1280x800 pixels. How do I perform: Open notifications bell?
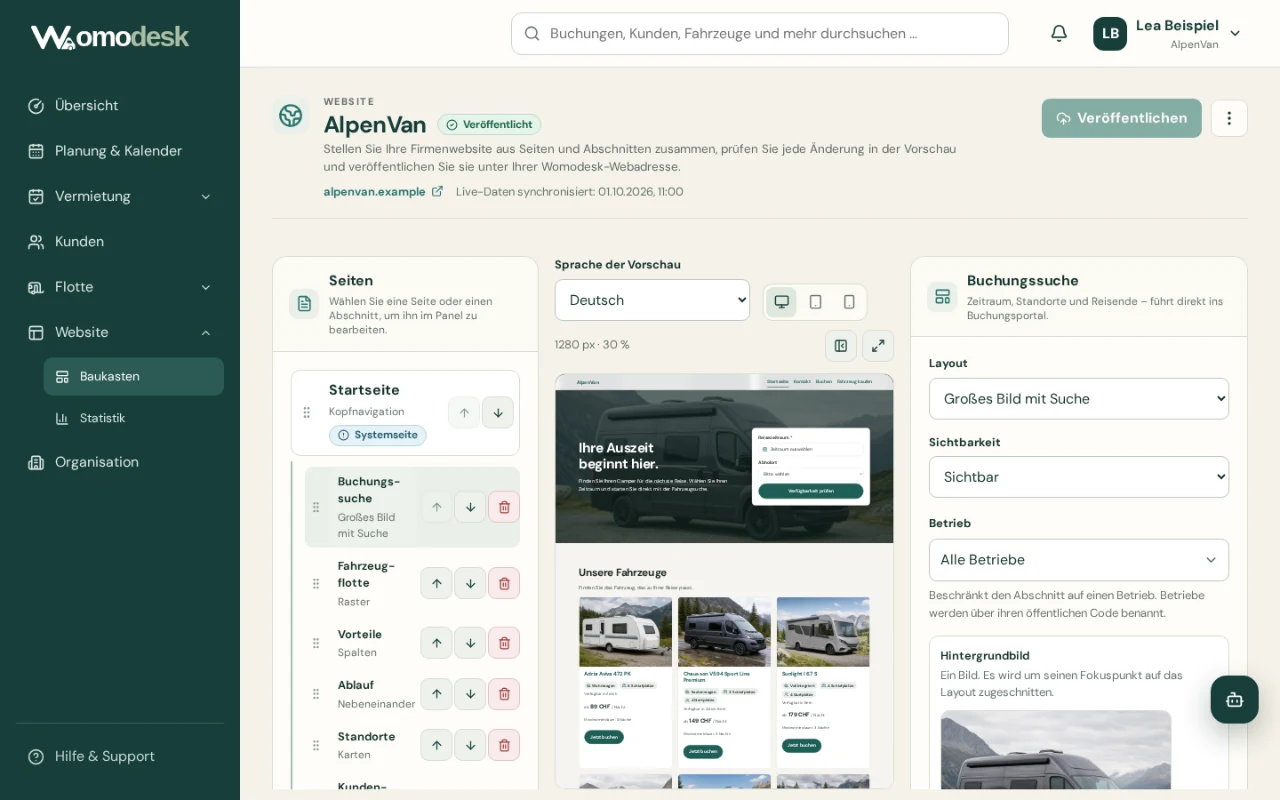1059,34
